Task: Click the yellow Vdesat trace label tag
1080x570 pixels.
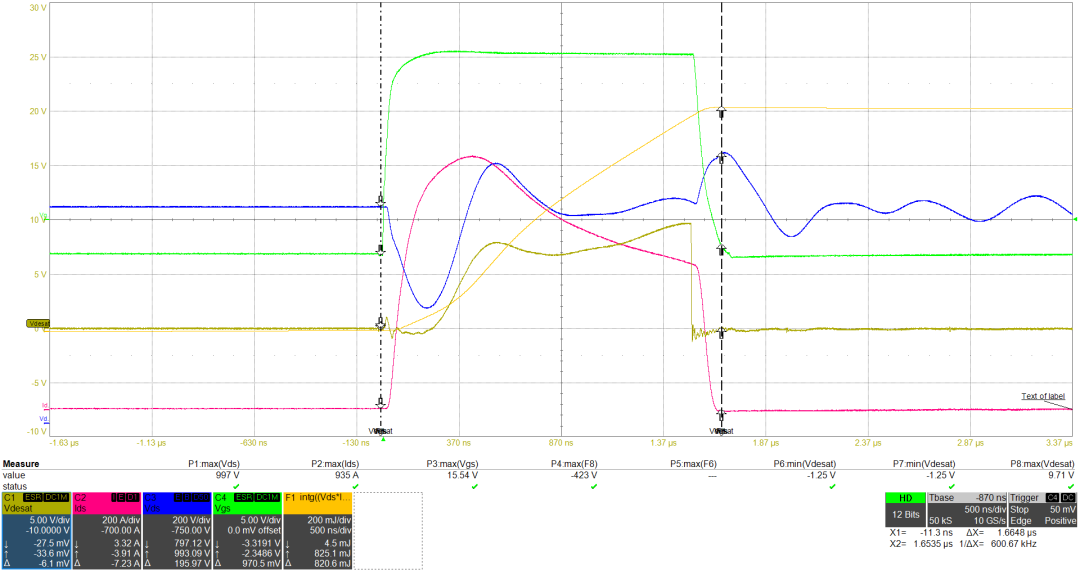Action: click(39, 324)
